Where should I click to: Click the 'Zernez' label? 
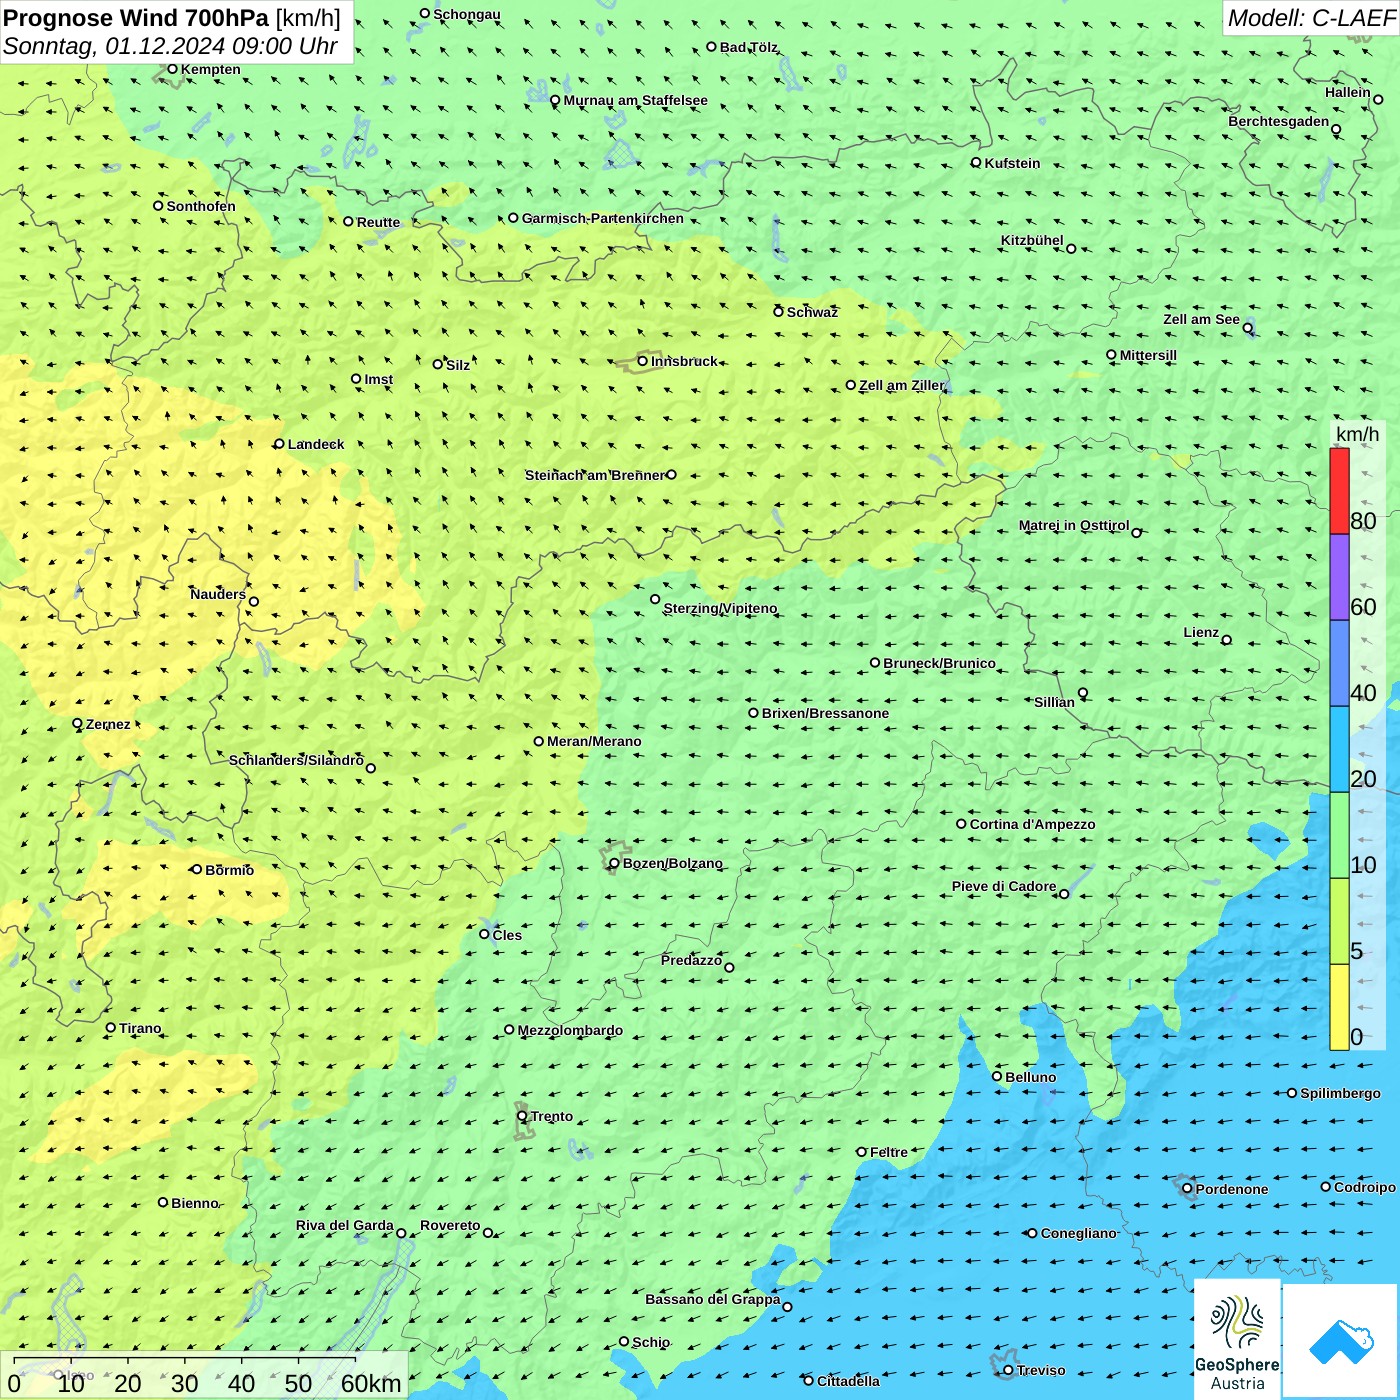pyautogui.click(x=108, y=724)
